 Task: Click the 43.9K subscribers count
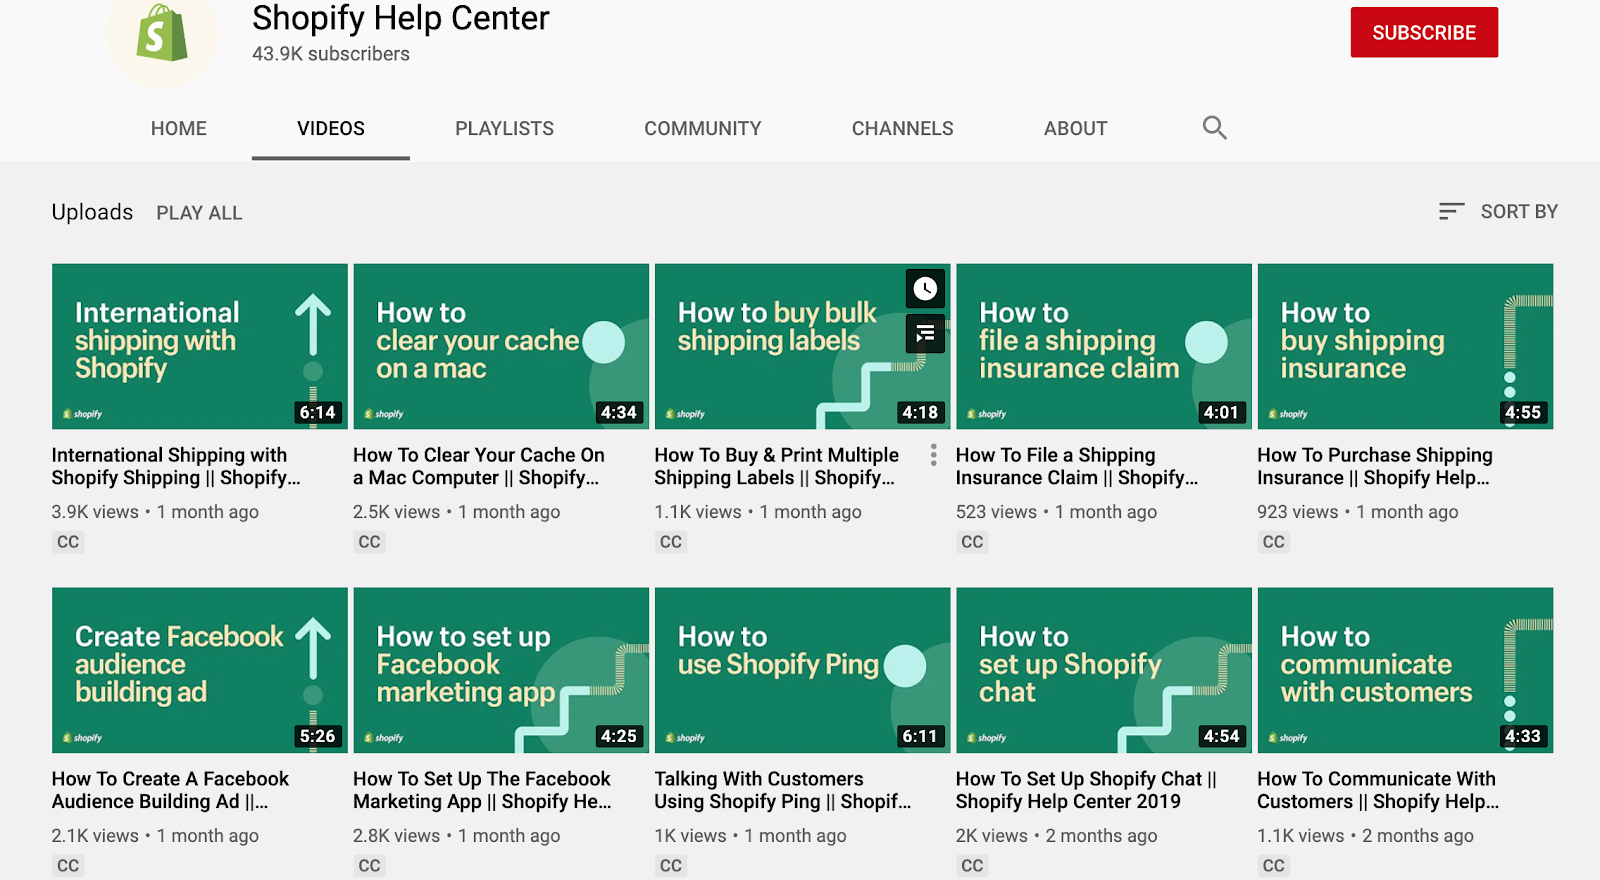click(331, 54)
